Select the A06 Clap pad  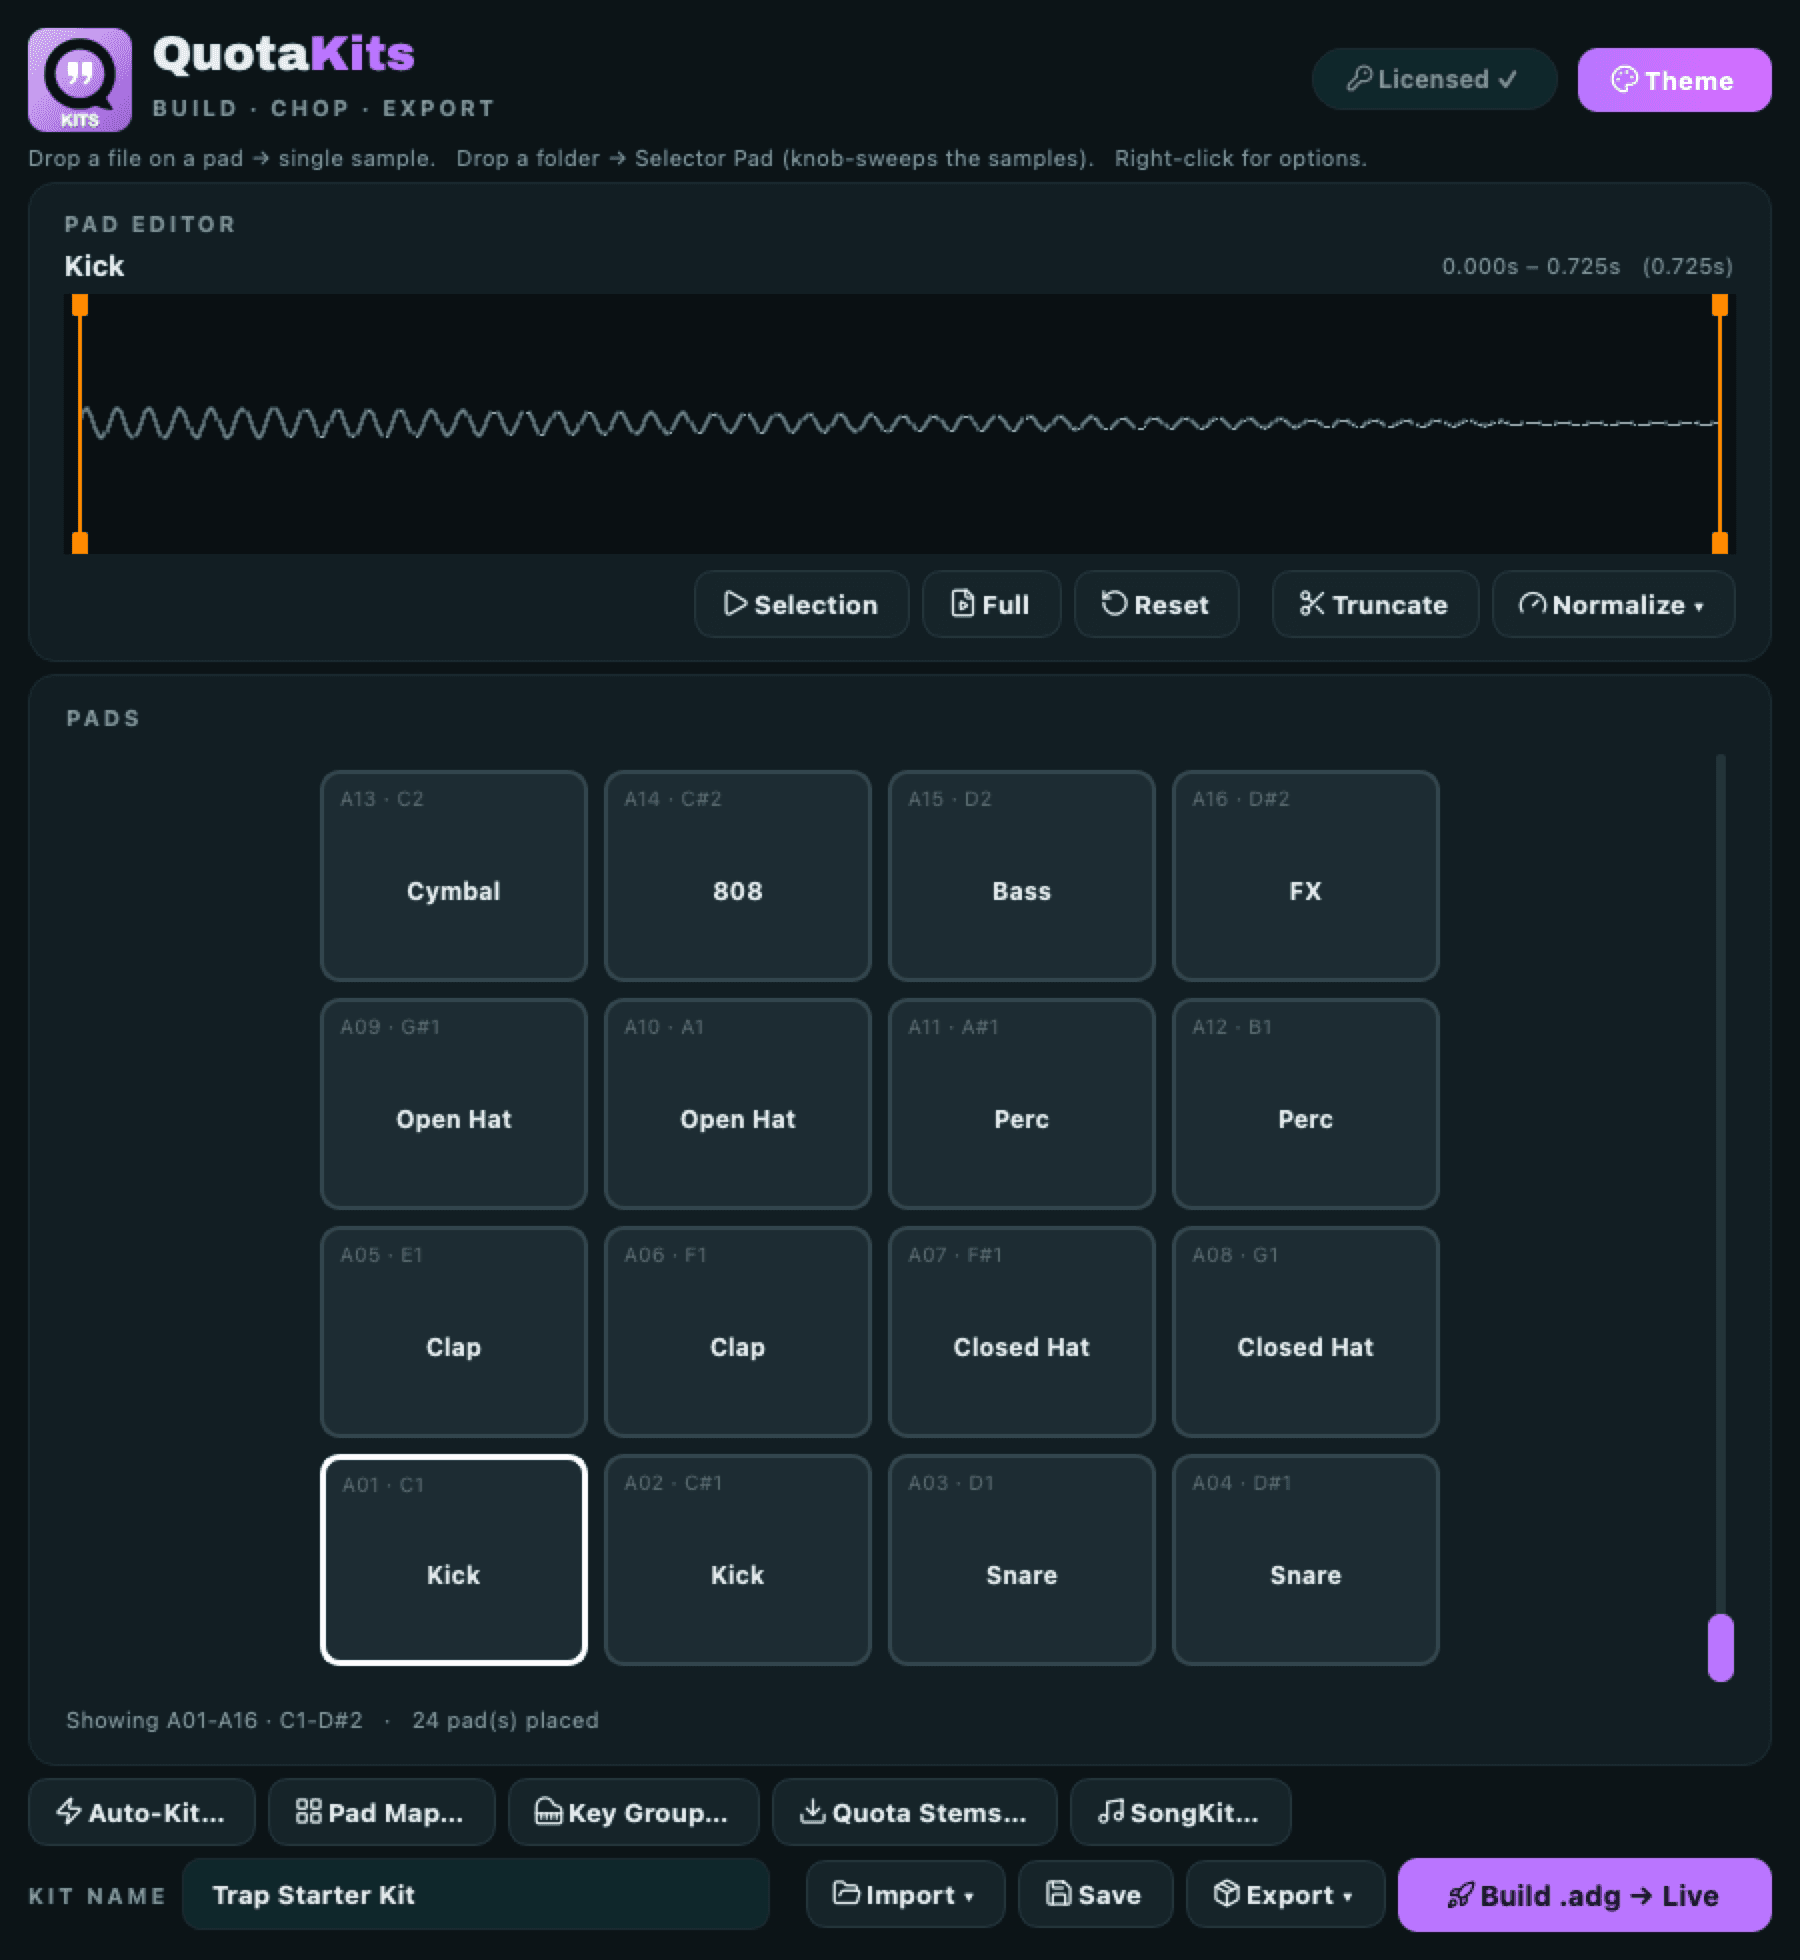738,1332
